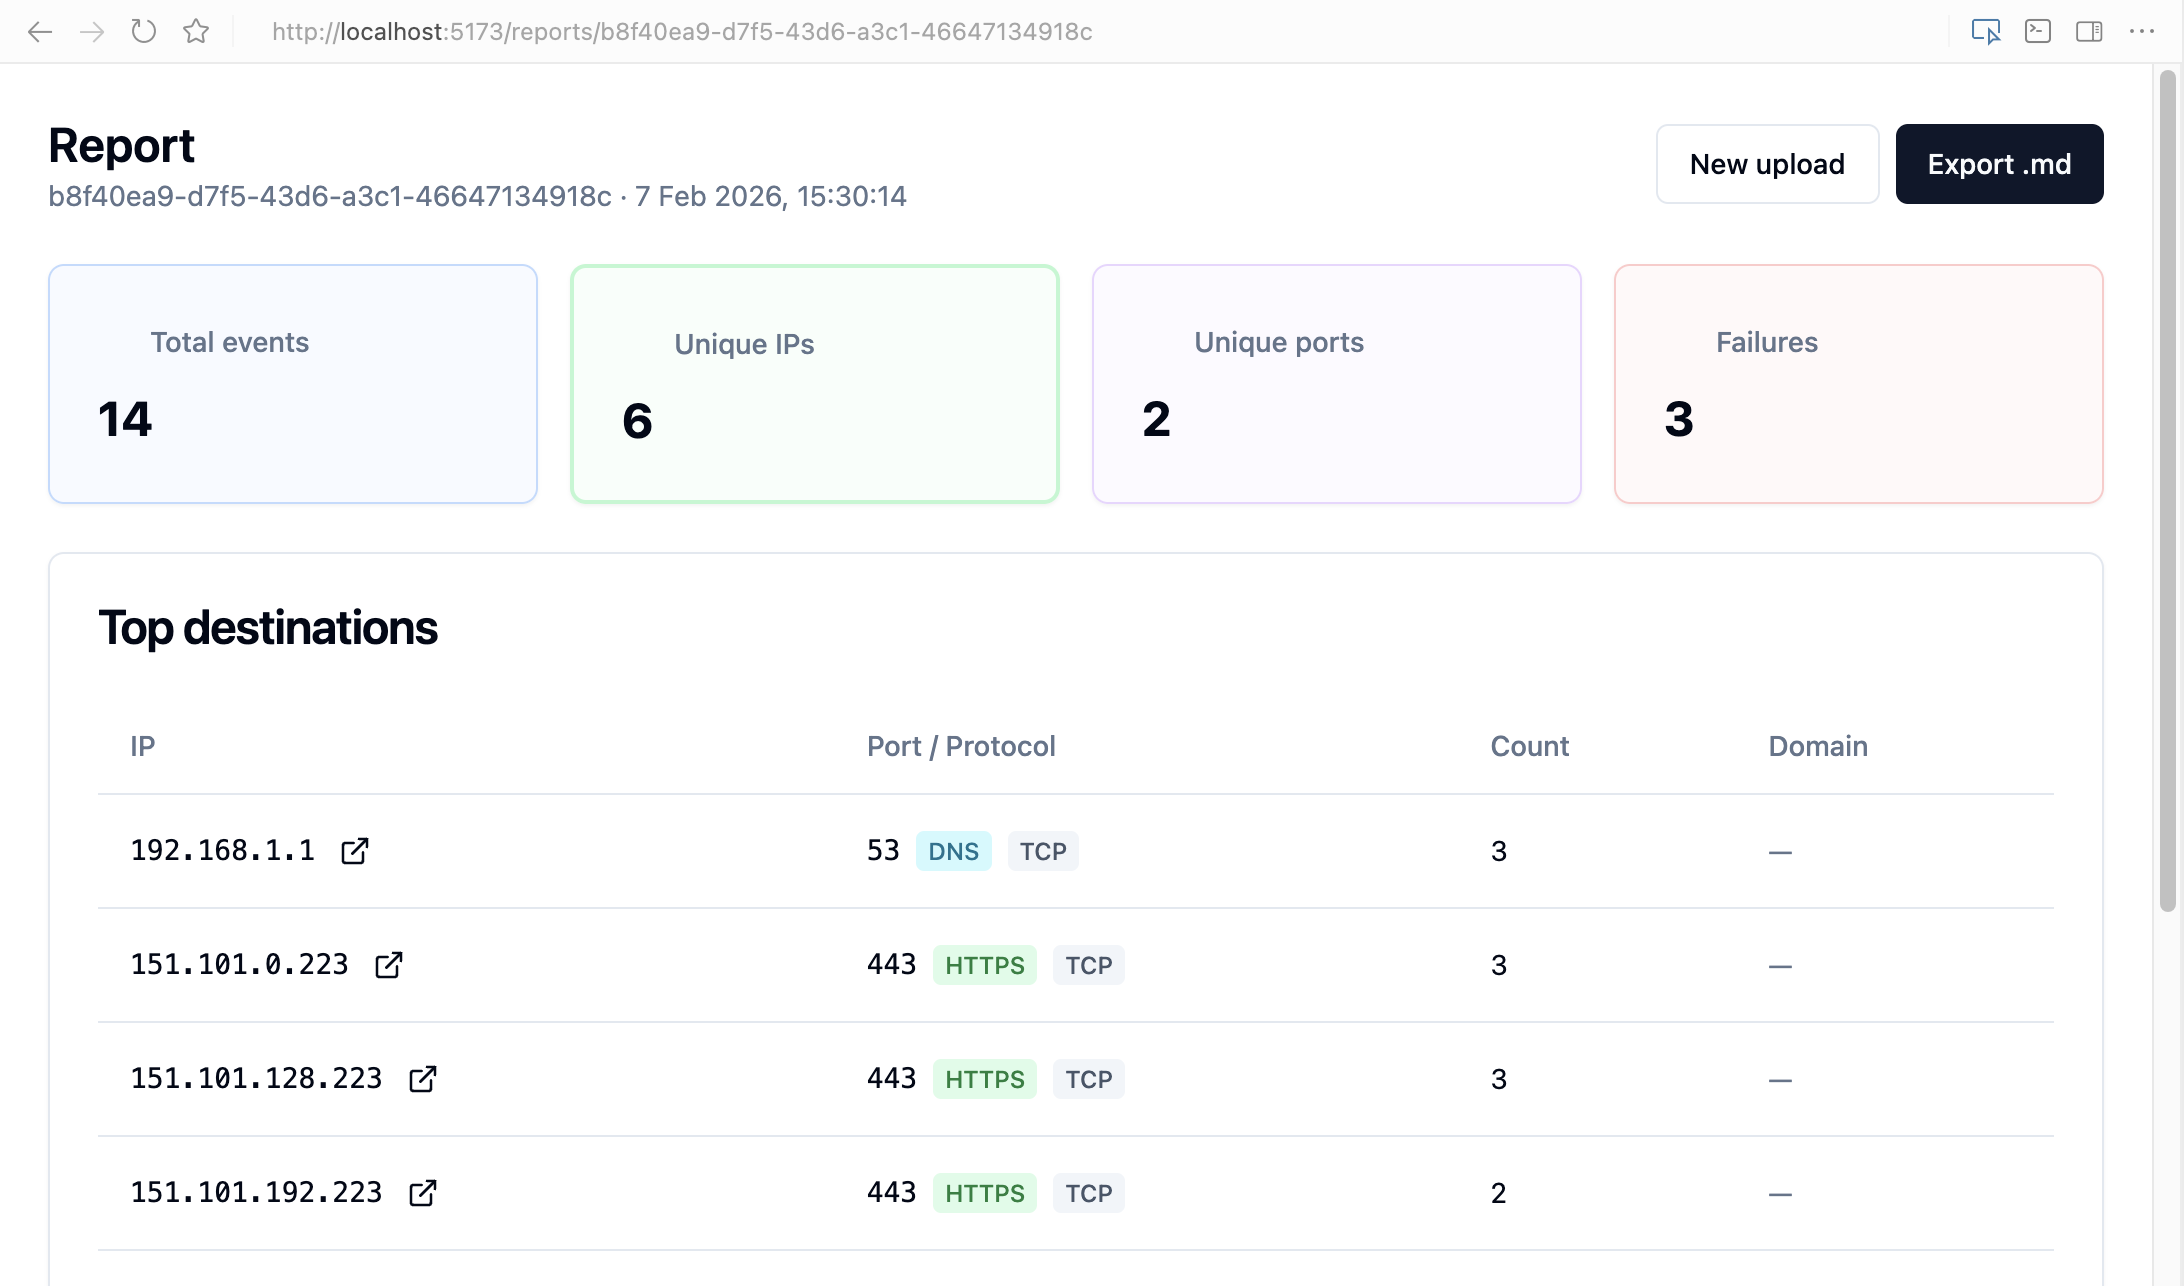The width and height of the screenshot is (2184, 1286).
Task: Select the Failures stat card
Action: tap(1859, 384)
